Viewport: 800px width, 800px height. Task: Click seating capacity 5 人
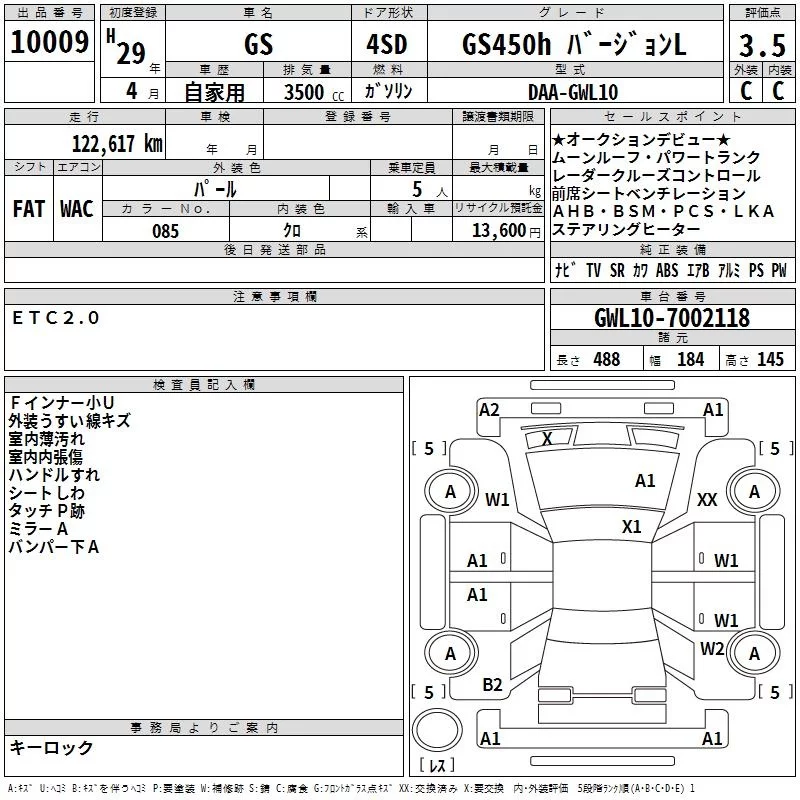429,190
